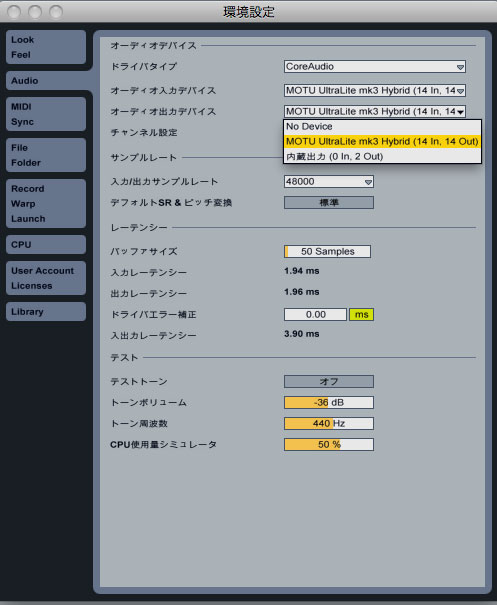The image size is (497, 605).
Task: Pick MOTU UltraLite mk3 Hybrid in list
Action: [x=382, y=142]
